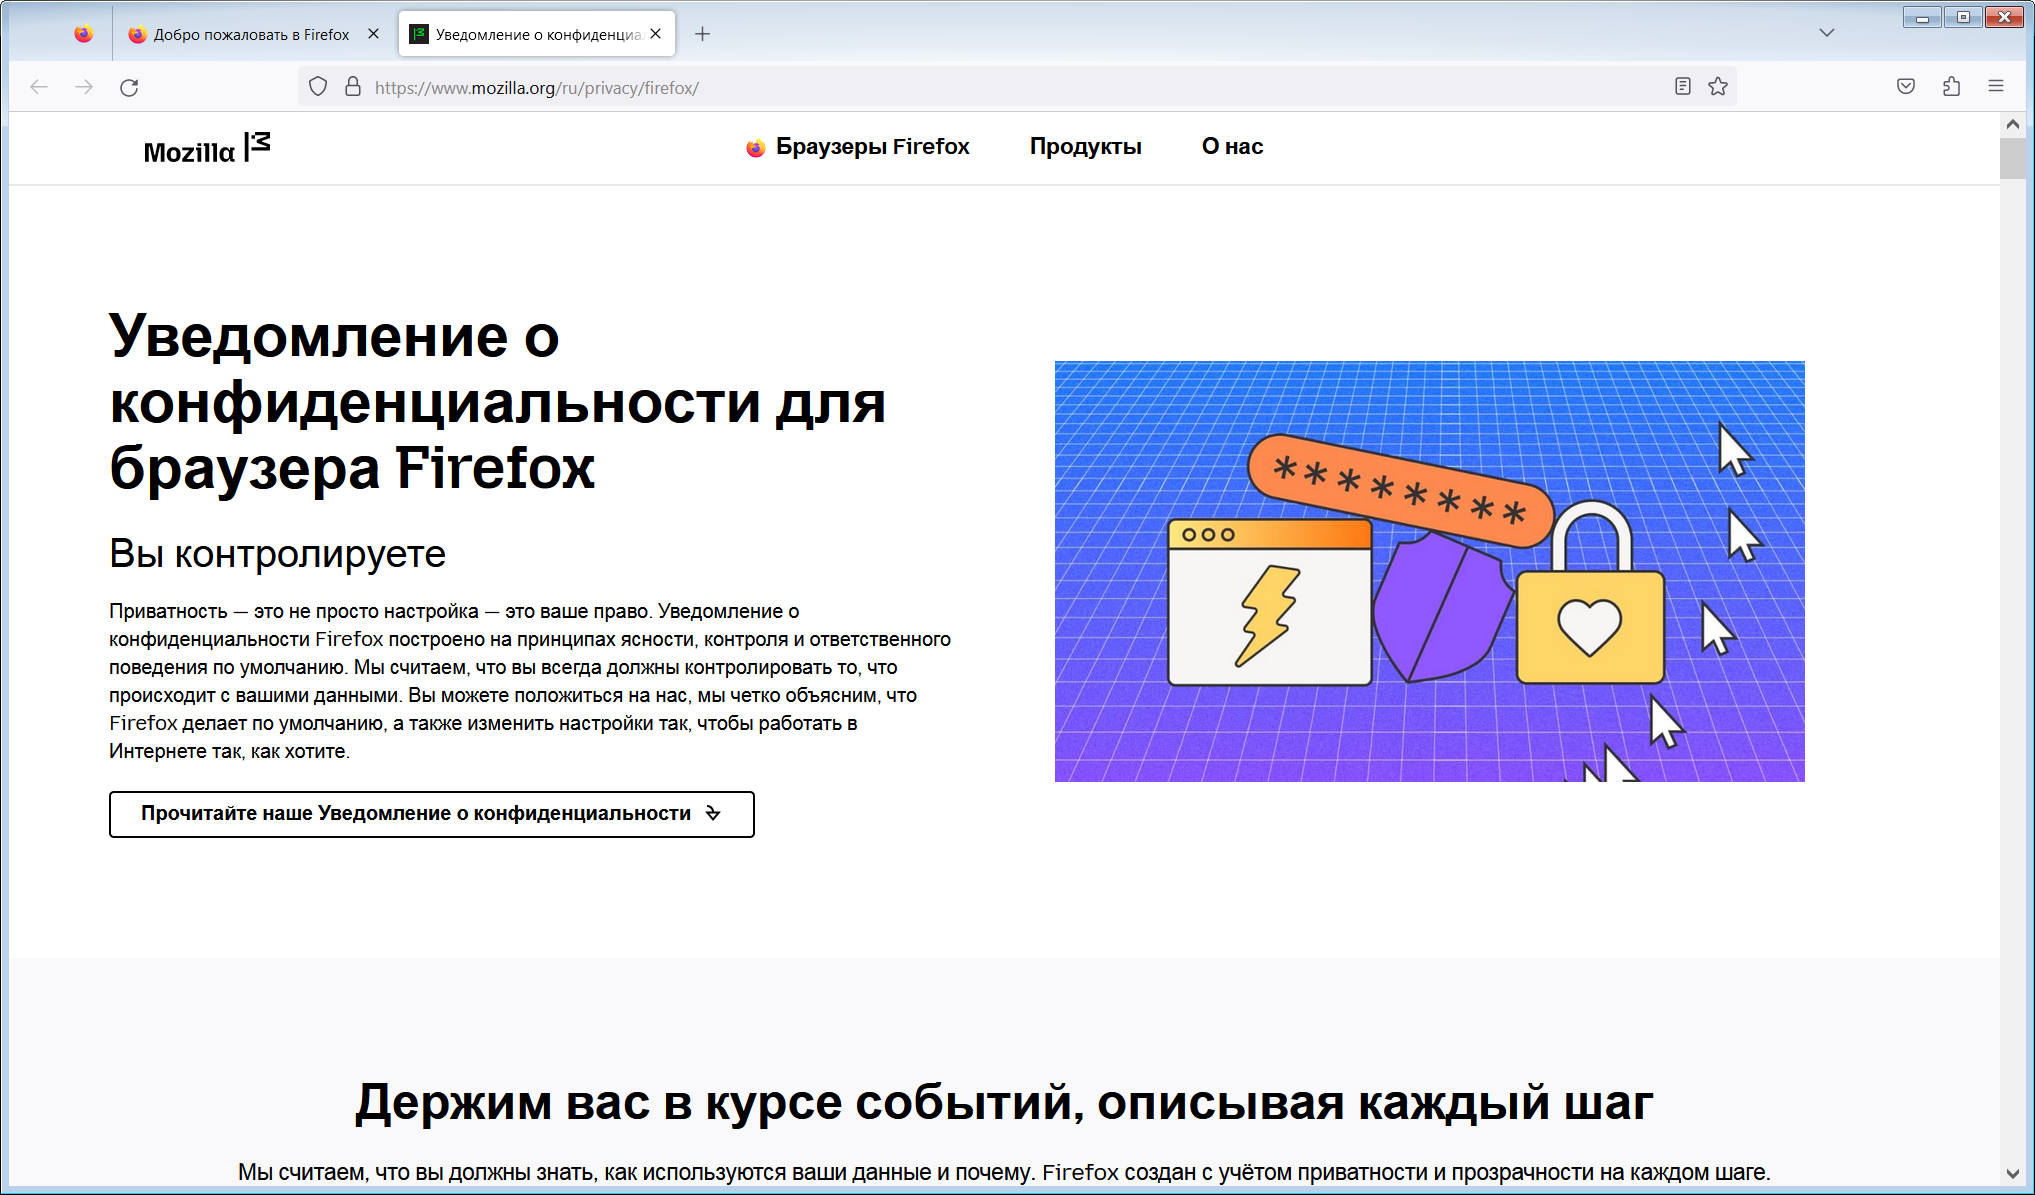
Task: Bookmark this page with star icon
Action: point(1718,87)
